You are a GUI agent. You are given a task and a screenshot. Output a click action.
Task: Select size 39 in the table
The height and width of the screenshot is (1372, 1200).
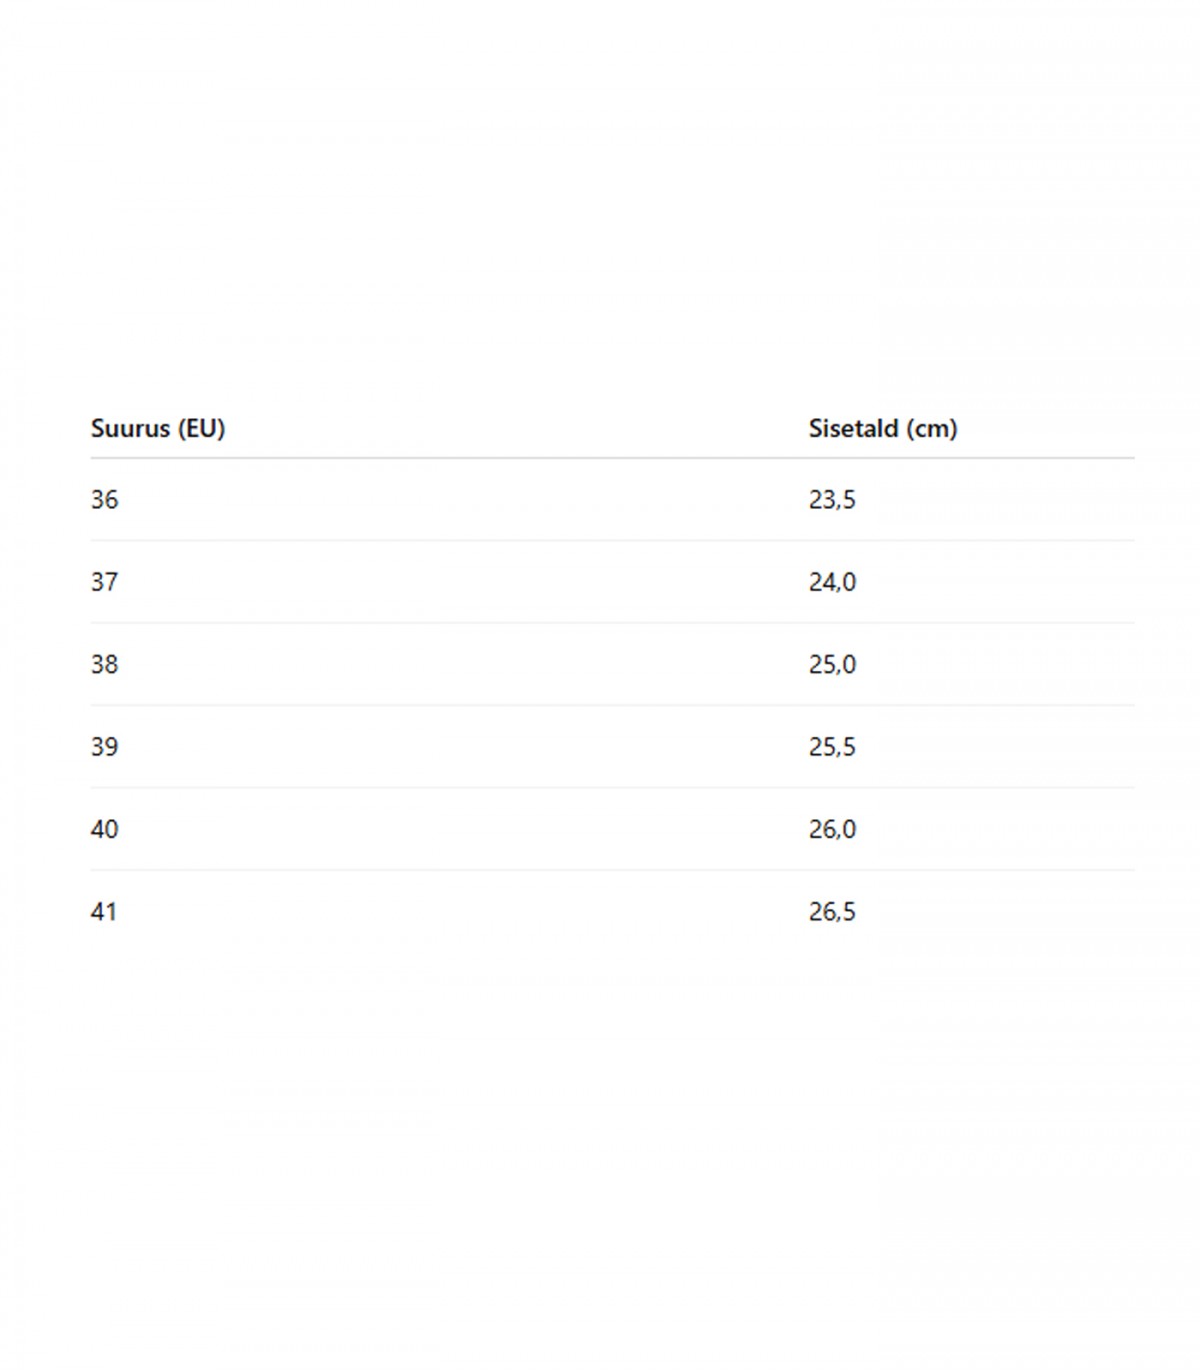[x=104, y=747]
